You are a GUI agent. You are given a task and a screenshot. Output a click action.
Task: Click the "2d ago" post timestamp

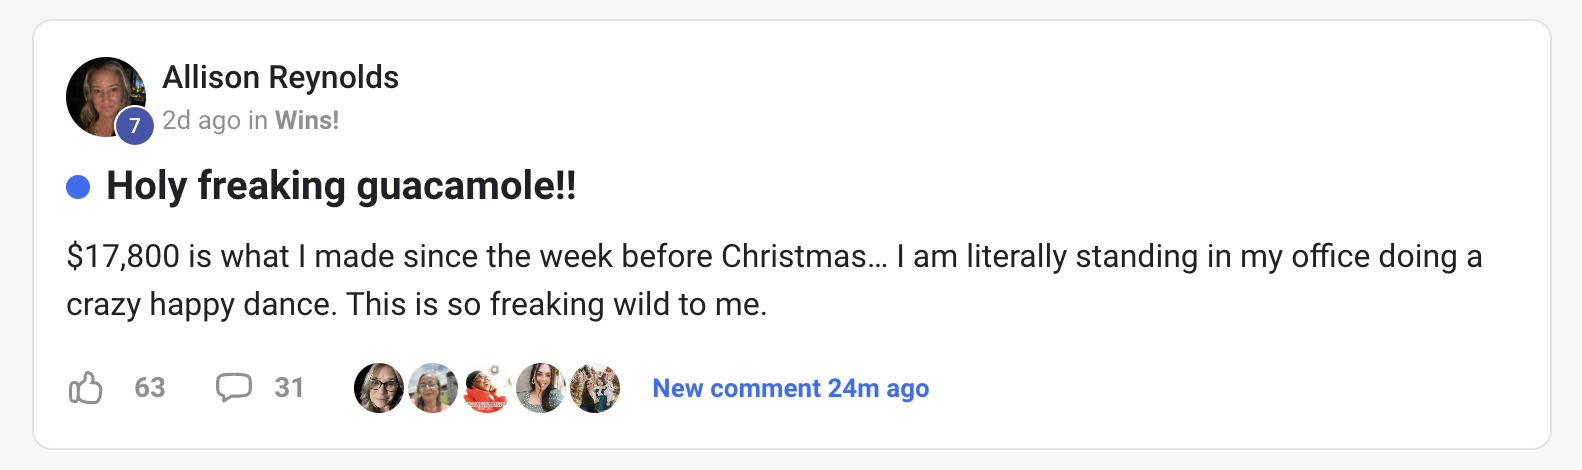(201, 121)
